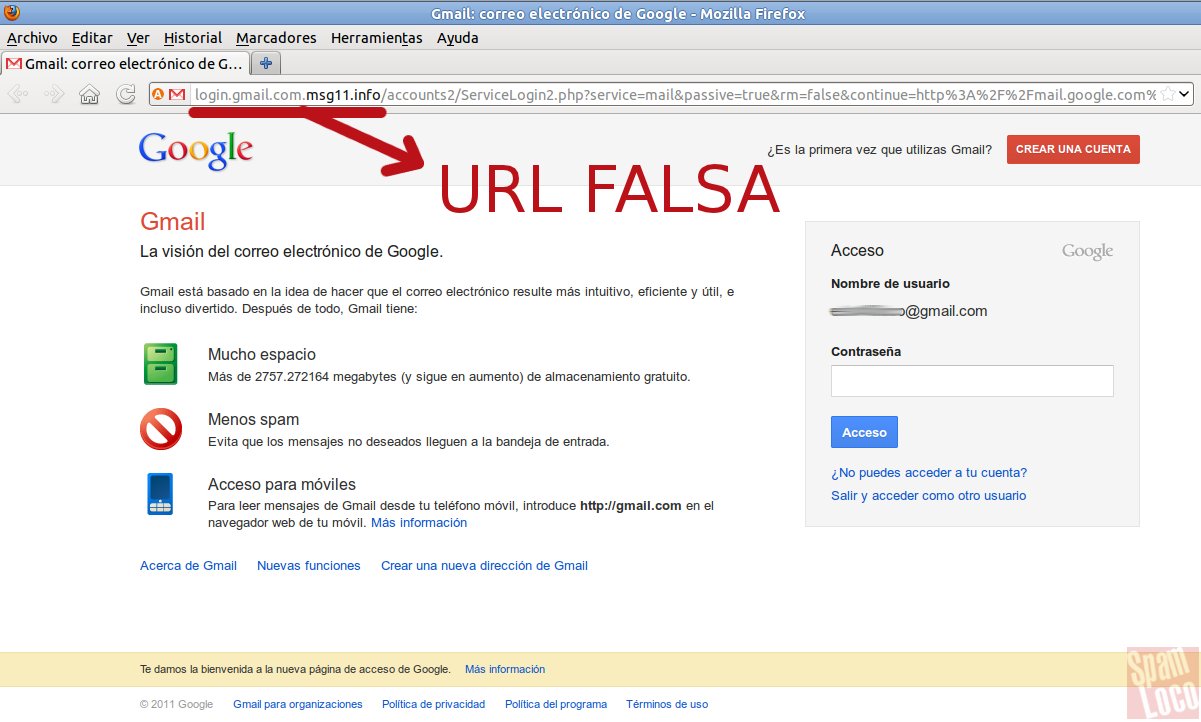Screen dimensions: 1201x722
Task: Select the Gmail browser tab
Action: coord(124,63)
